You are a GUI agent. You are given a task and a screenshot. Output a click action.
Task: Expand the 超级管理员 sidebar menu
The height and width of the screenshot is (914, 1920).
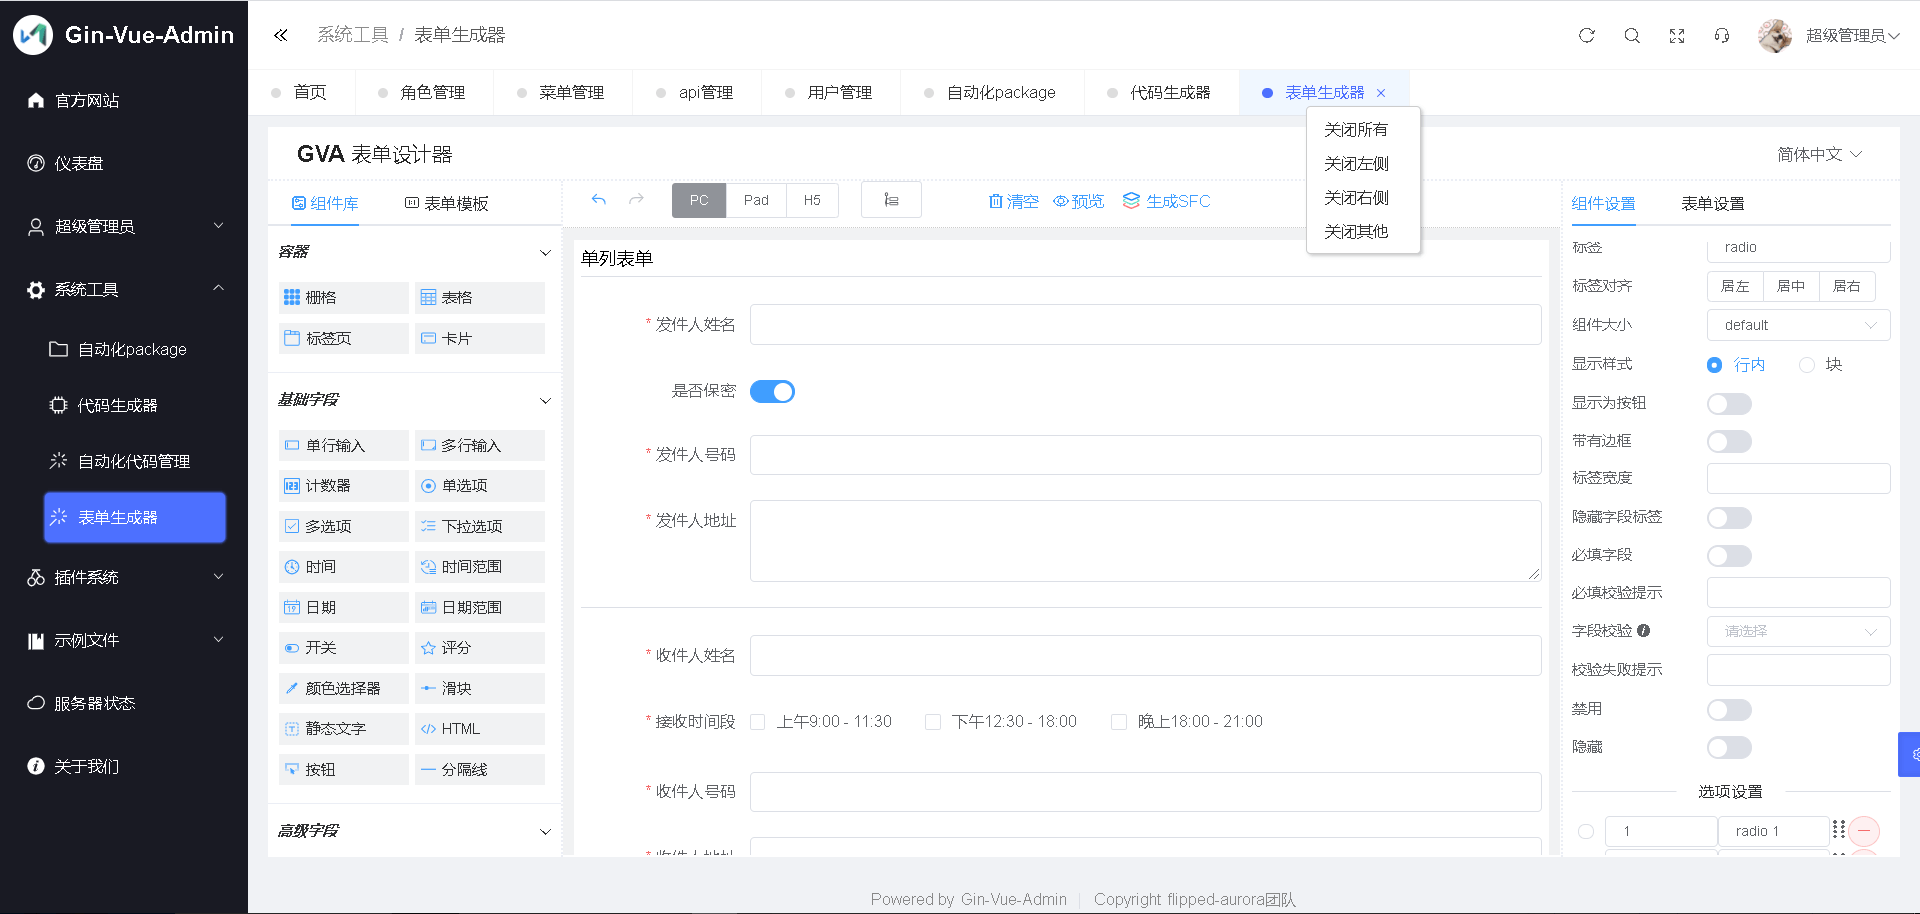tap(124, 226)
